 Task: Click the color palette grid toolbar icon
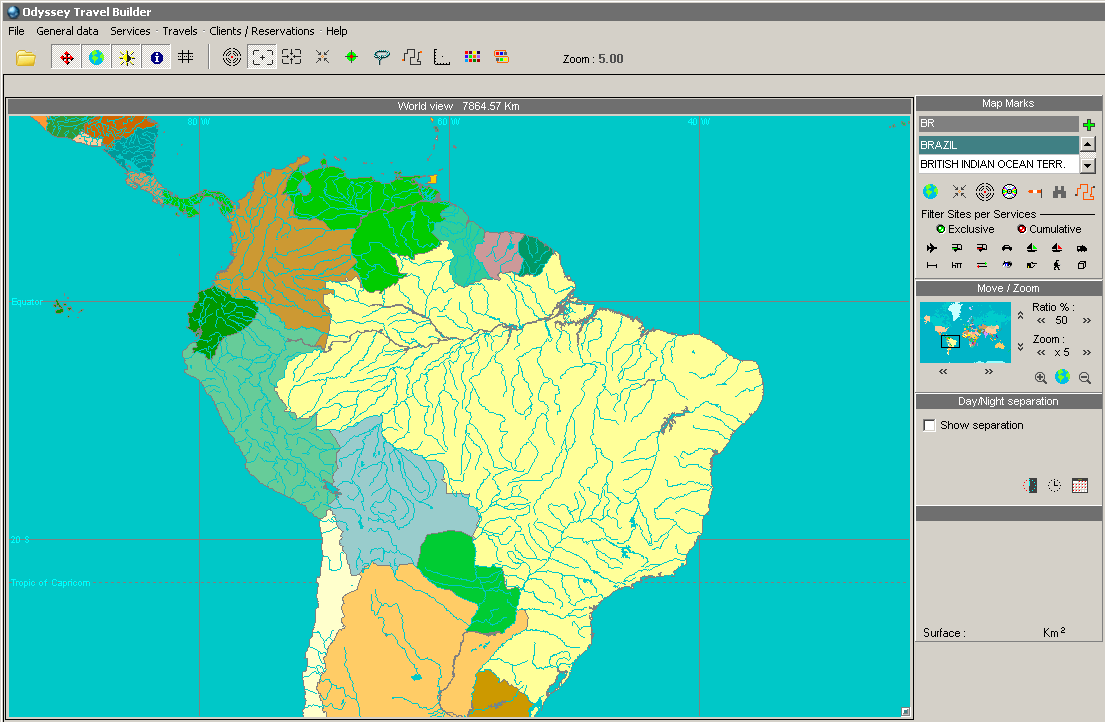(x=472, y=58)
